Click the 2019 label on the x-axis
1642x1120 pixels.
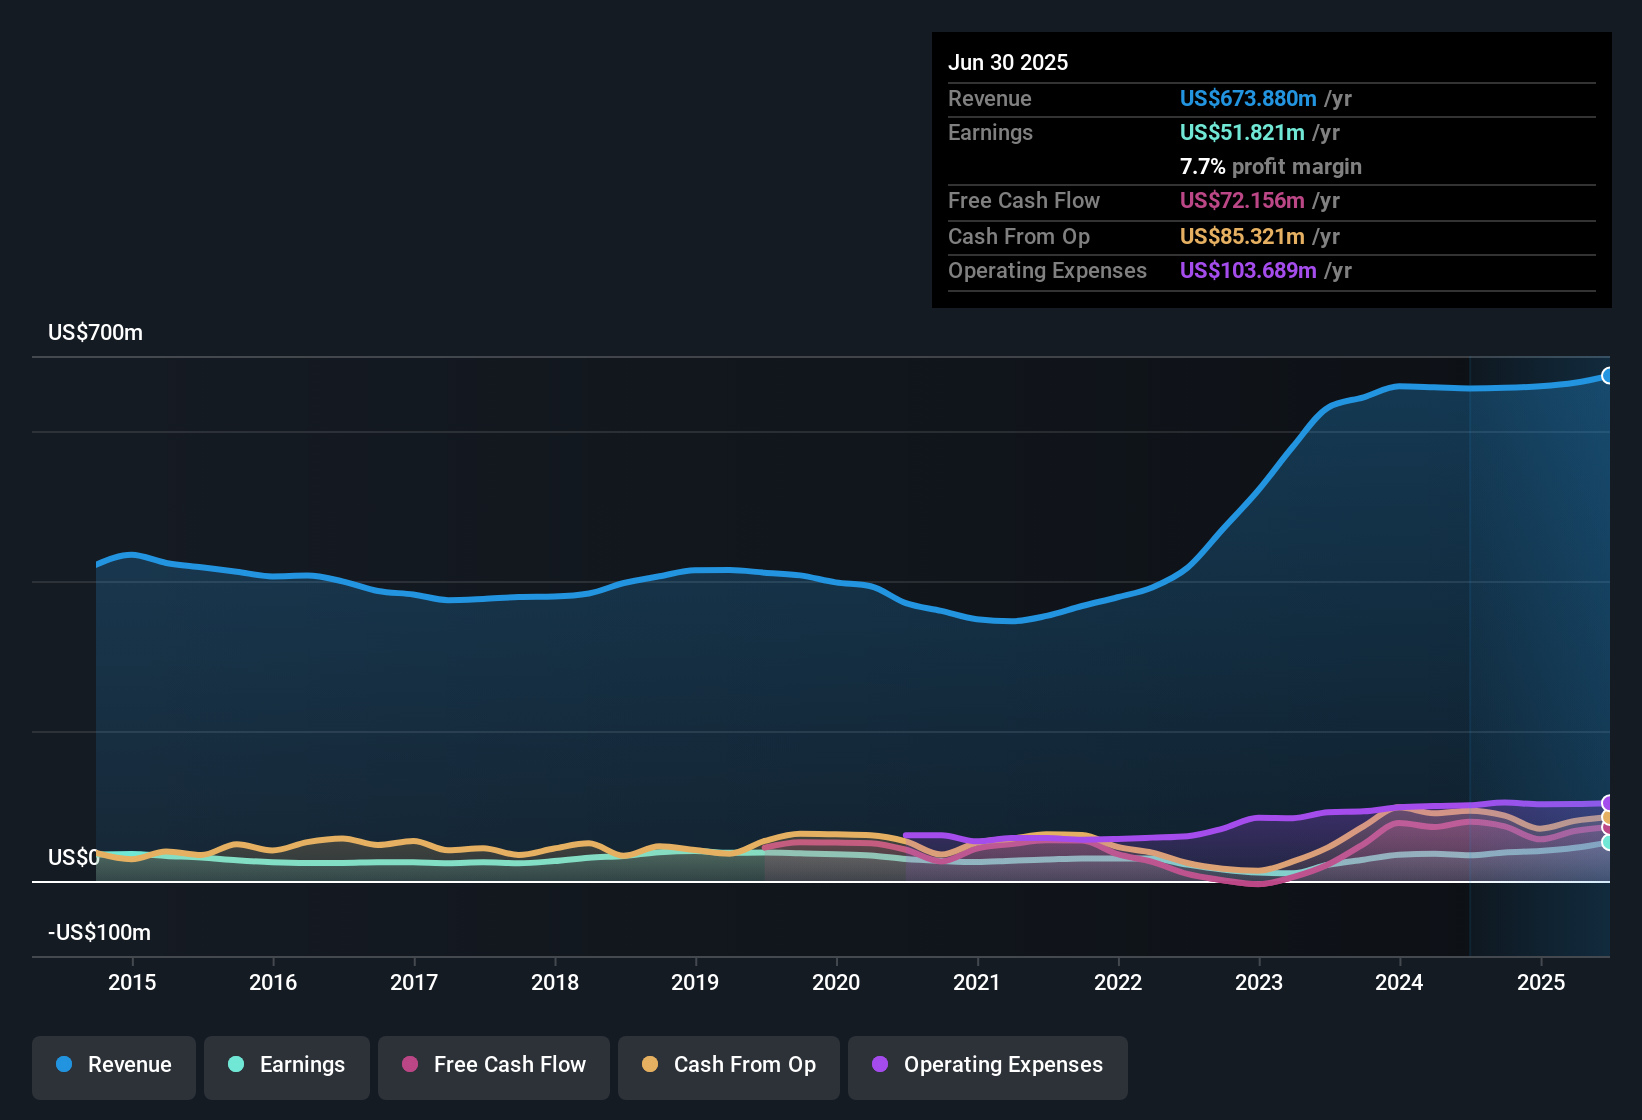point(695,982)
